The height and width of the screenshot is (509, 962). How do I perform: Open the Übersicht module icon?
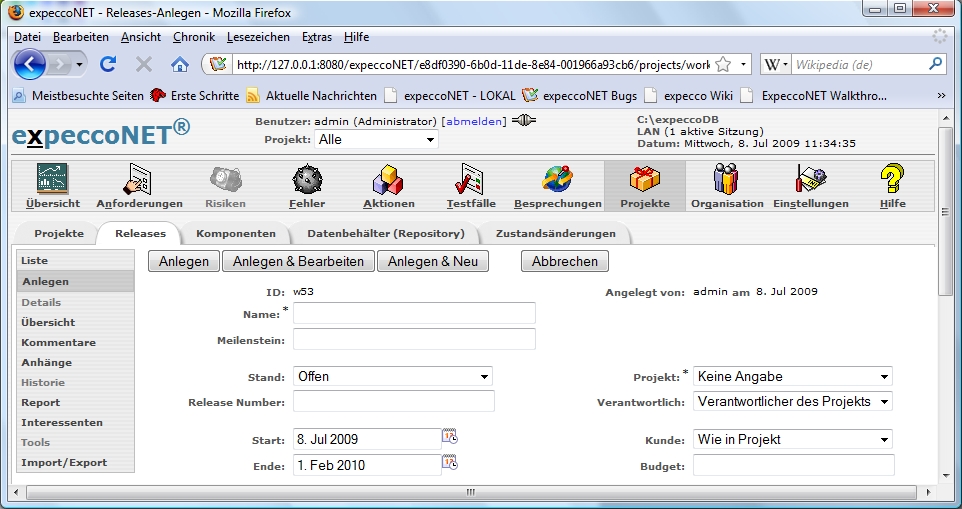(x=53, y=181)
